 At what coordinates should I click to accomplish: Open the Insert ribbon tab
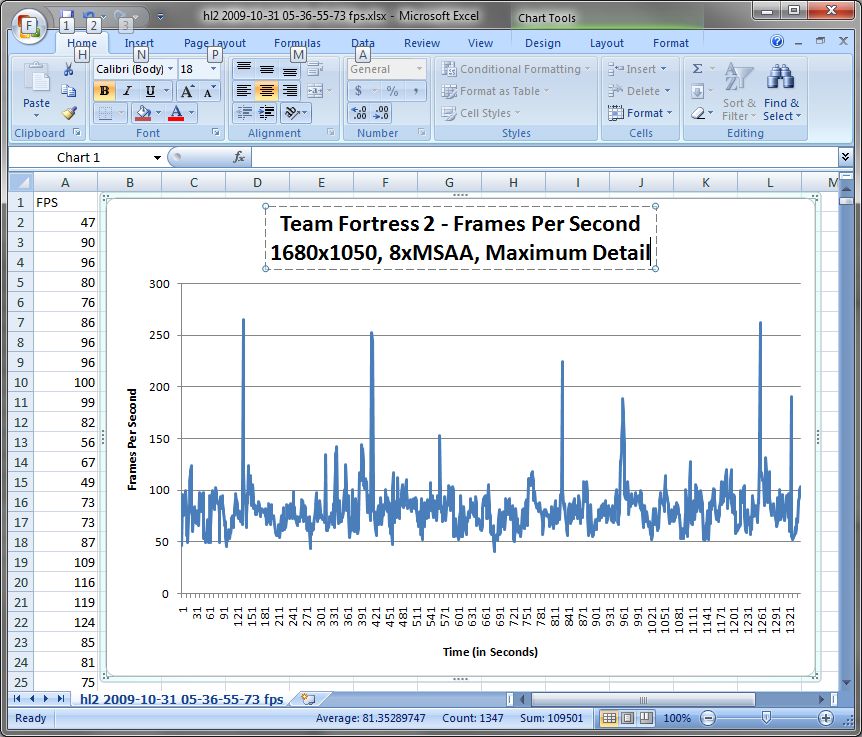tap(139, 43)
